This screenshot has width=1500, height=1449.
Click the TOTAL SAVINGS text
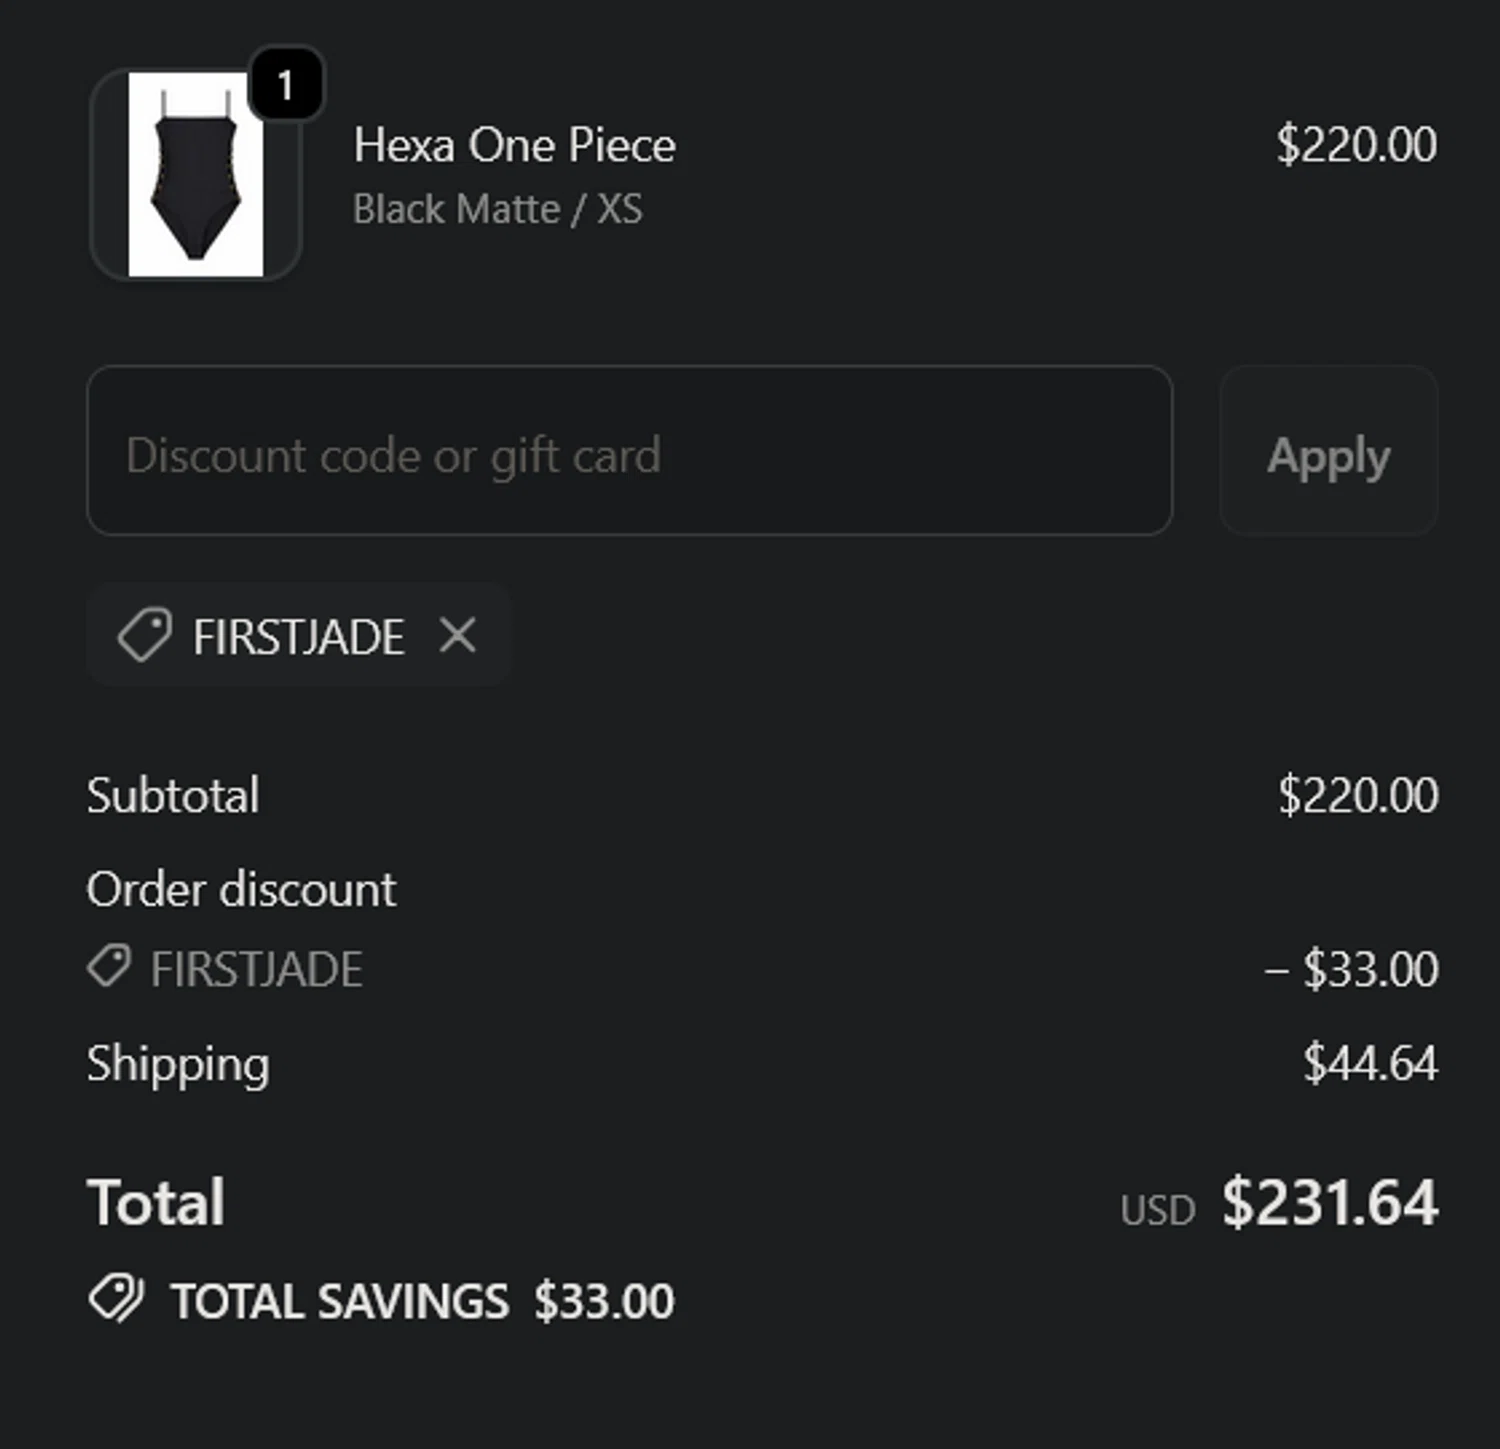pos(340,1301)
